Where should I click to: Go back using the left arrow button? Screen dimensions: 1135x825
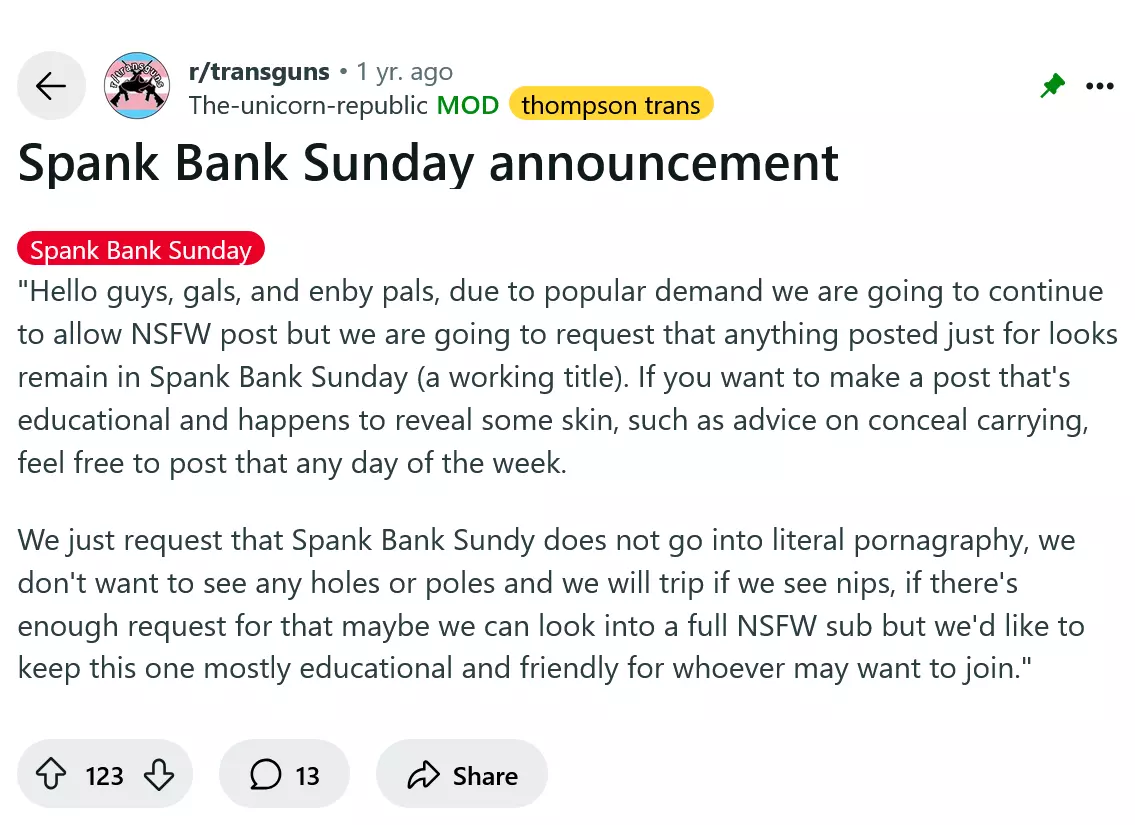[x=51, y=86]
